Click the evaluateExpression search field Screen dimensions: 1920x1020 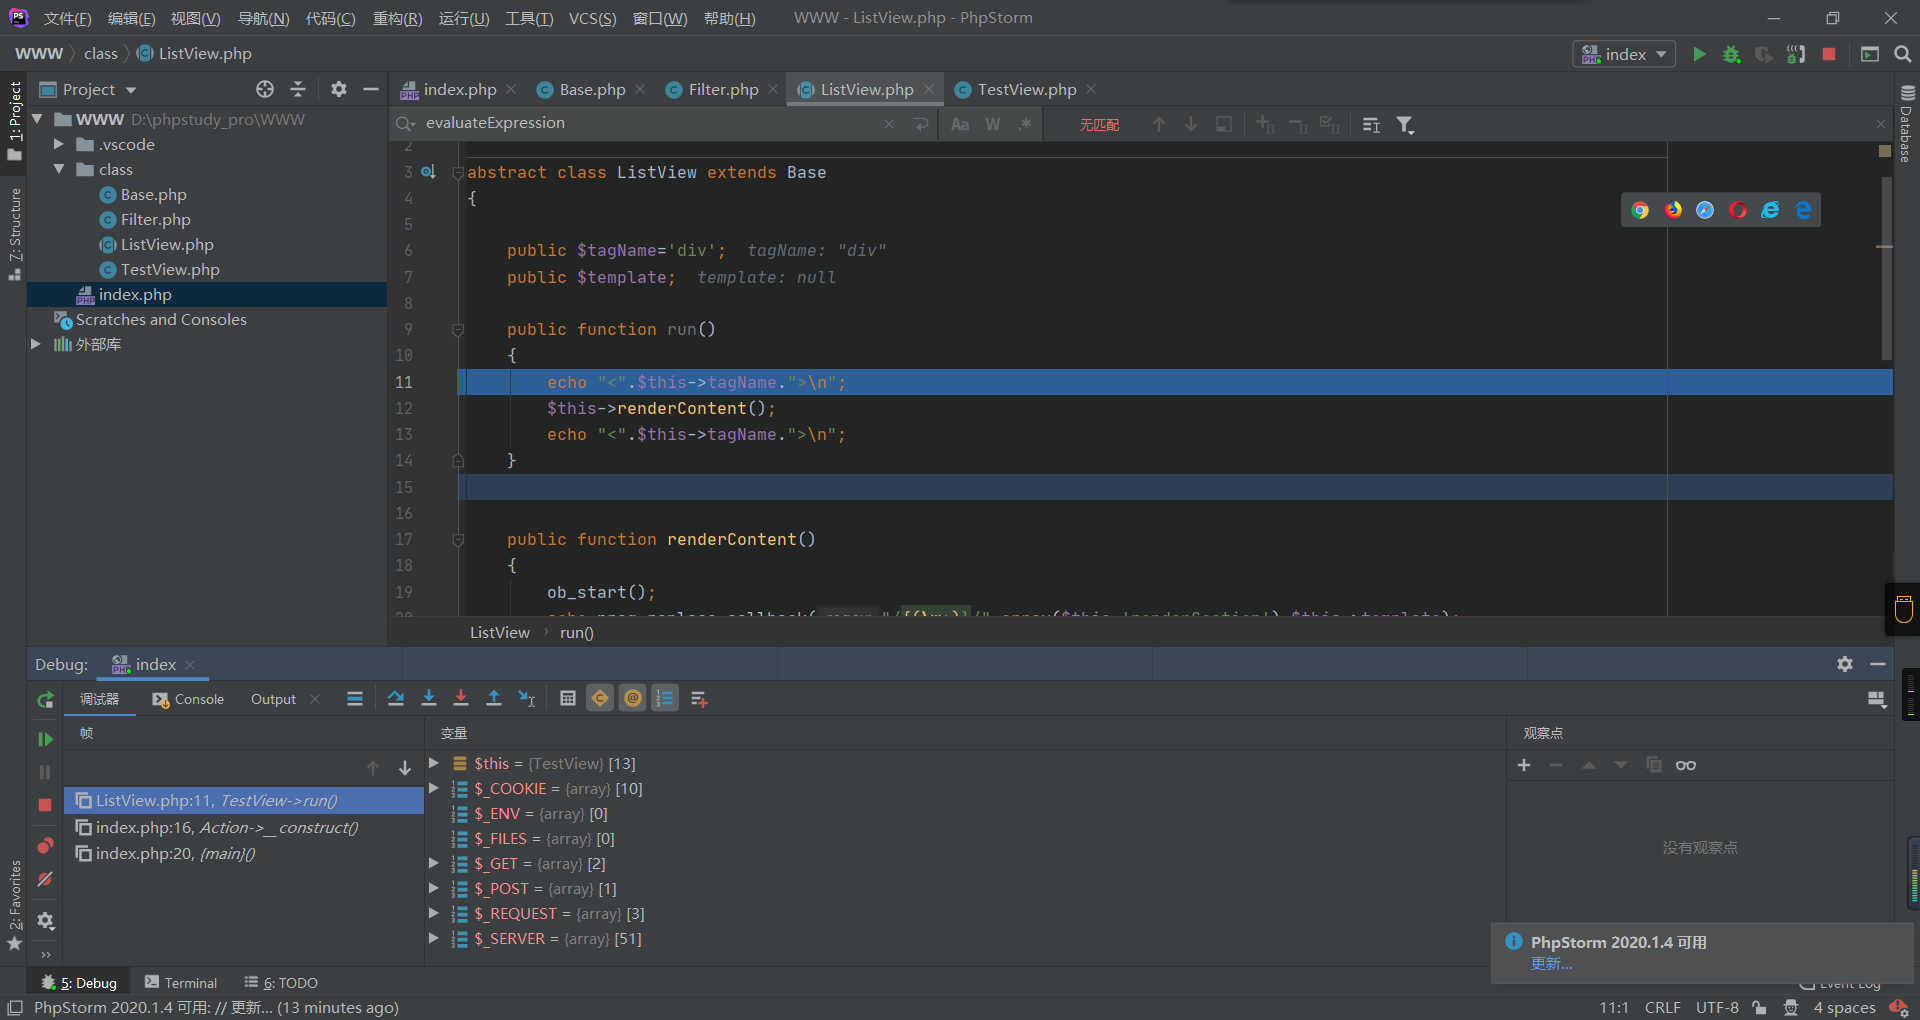pyautogui.click(x=650, y=123)
